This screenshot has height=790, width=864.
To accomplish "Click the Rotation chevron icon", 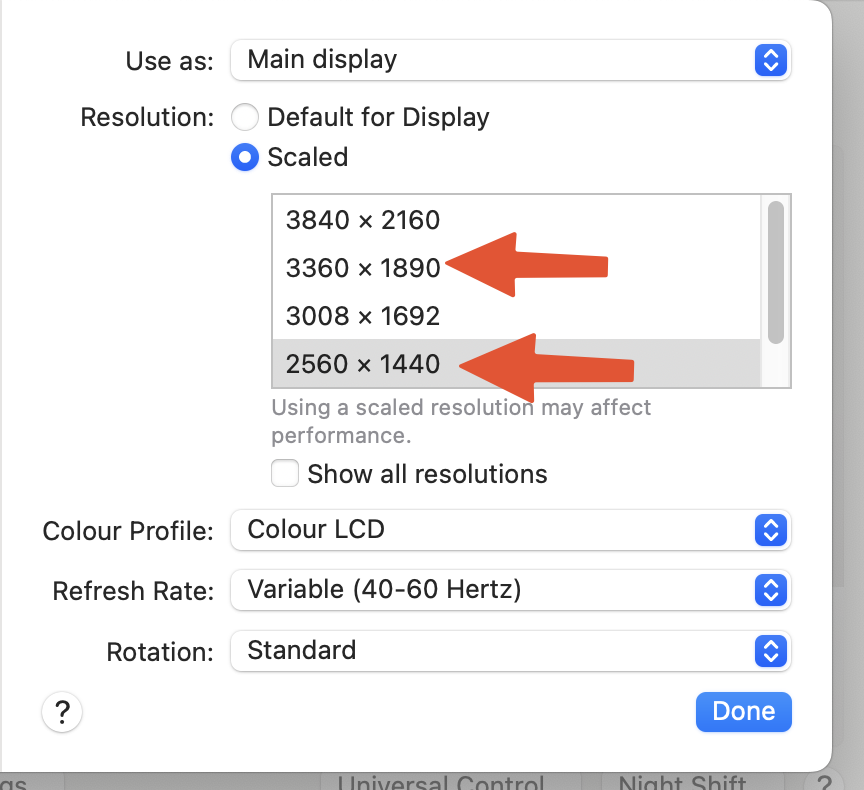I will (770, 651).
